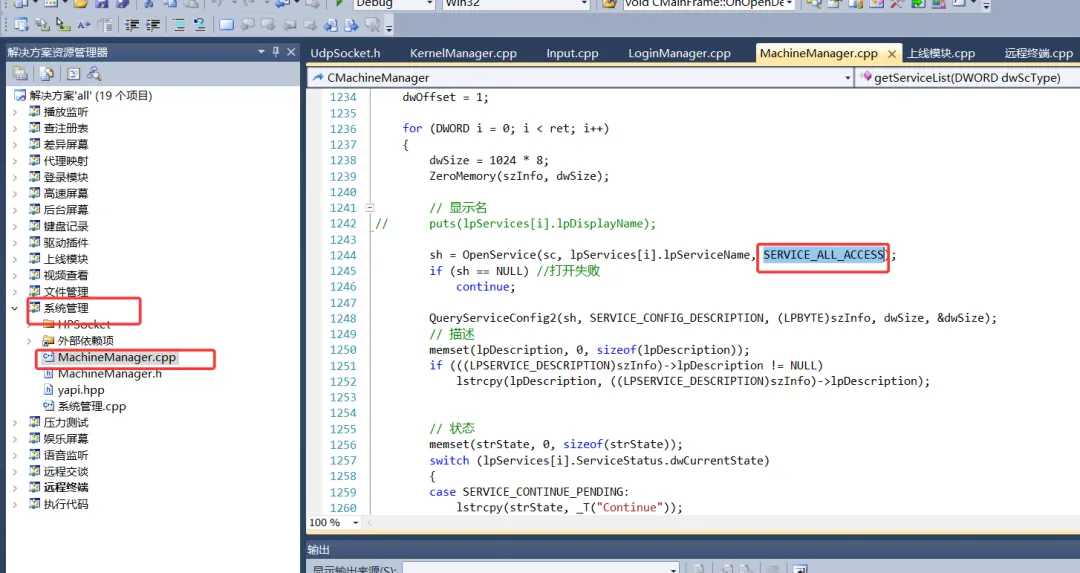Viewport: 1080px width, 573px height.
Task: Click third icon in Solution Explorer toolbar
Action: 74,73
